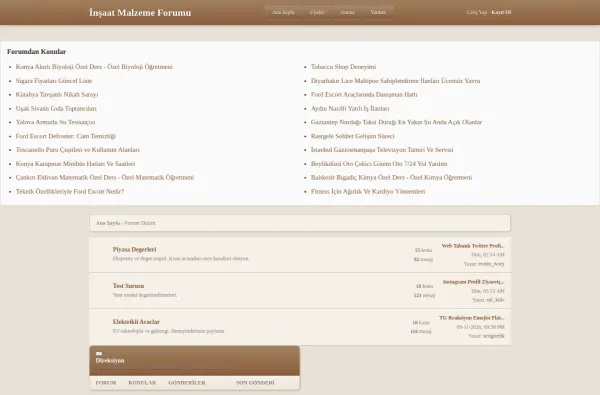600x395 pixels.
Task: Open Aydın Nazilli Yatılı İş İlanları topic
Action: click(x=350, y=108)
